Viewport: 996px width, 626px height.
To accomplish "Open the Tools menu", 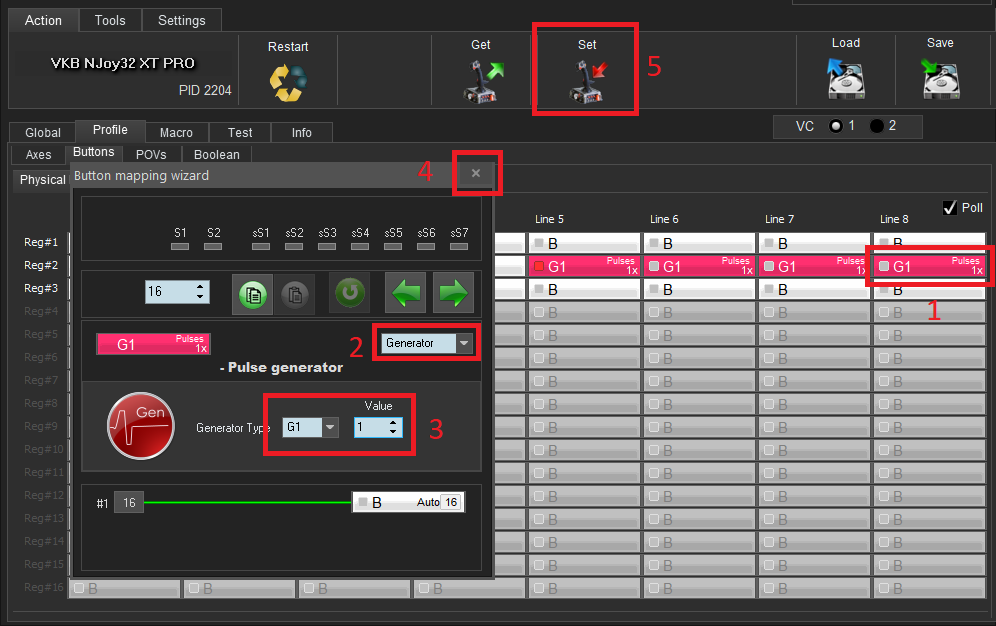I will [x=110, y=20].
